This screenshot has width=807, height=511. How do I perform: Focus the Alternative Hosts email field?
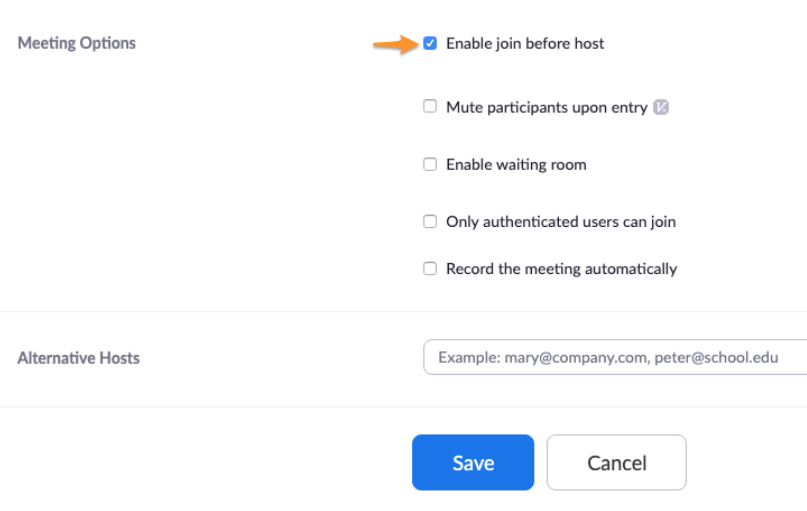click(x=615, y=357)
